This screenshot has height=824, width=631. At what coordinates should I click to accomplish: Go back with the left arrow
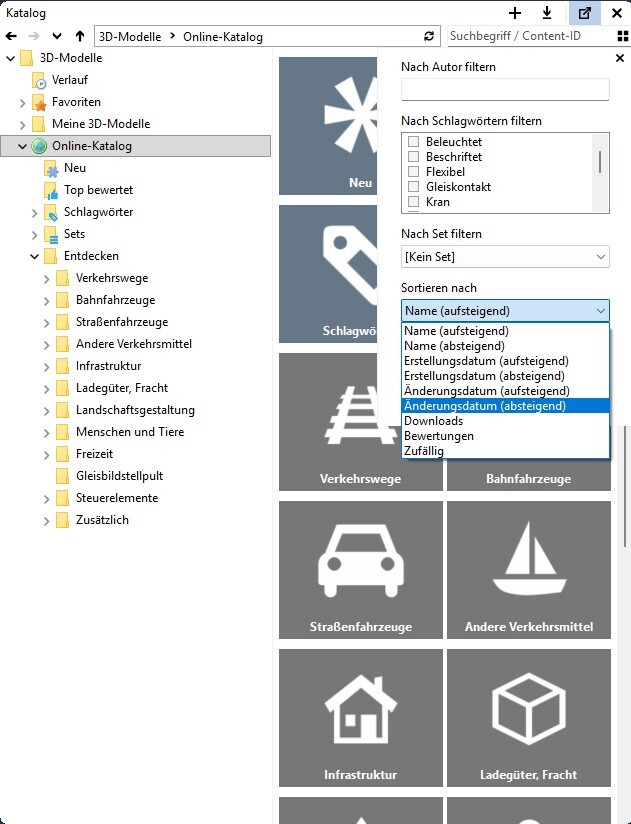point(11,36)
